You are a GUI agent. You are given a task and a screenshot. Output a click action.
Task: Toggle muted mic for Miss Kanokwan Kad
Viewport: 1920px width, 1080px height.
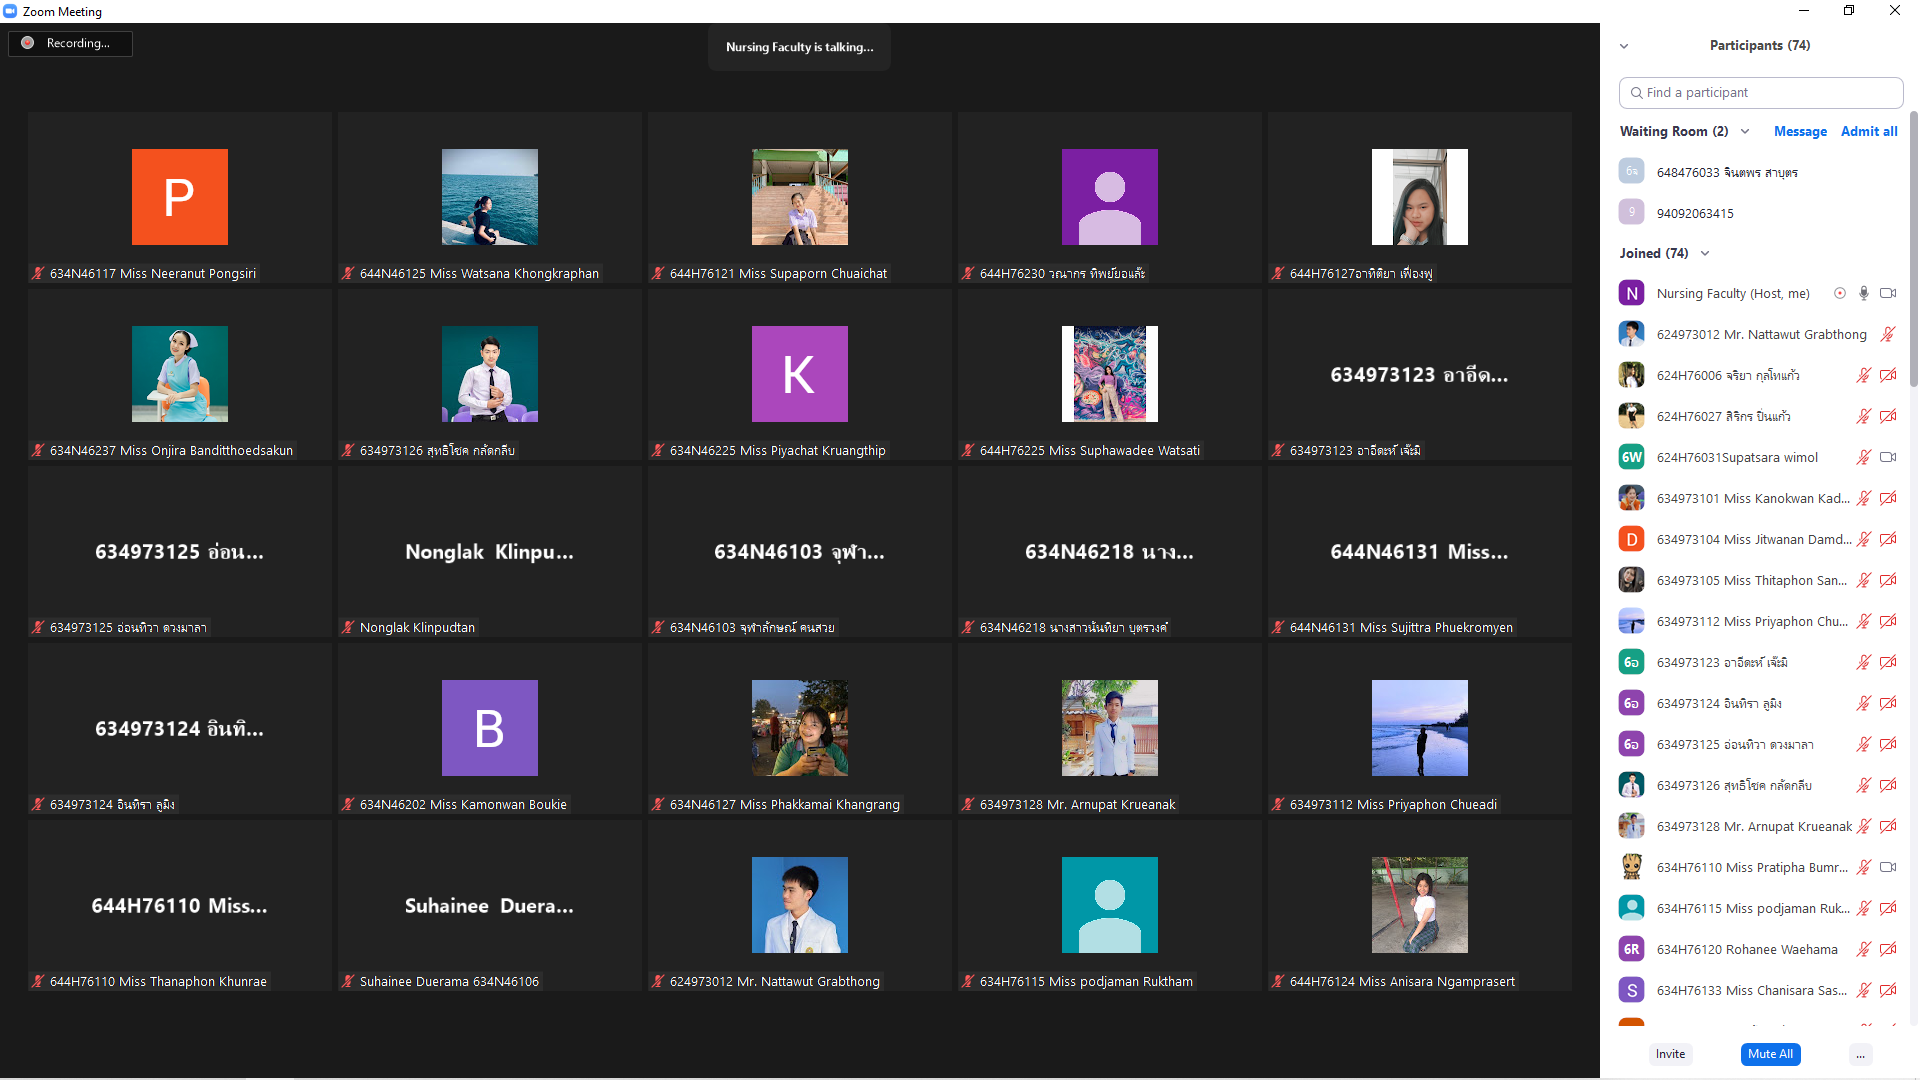(1864, 498)
